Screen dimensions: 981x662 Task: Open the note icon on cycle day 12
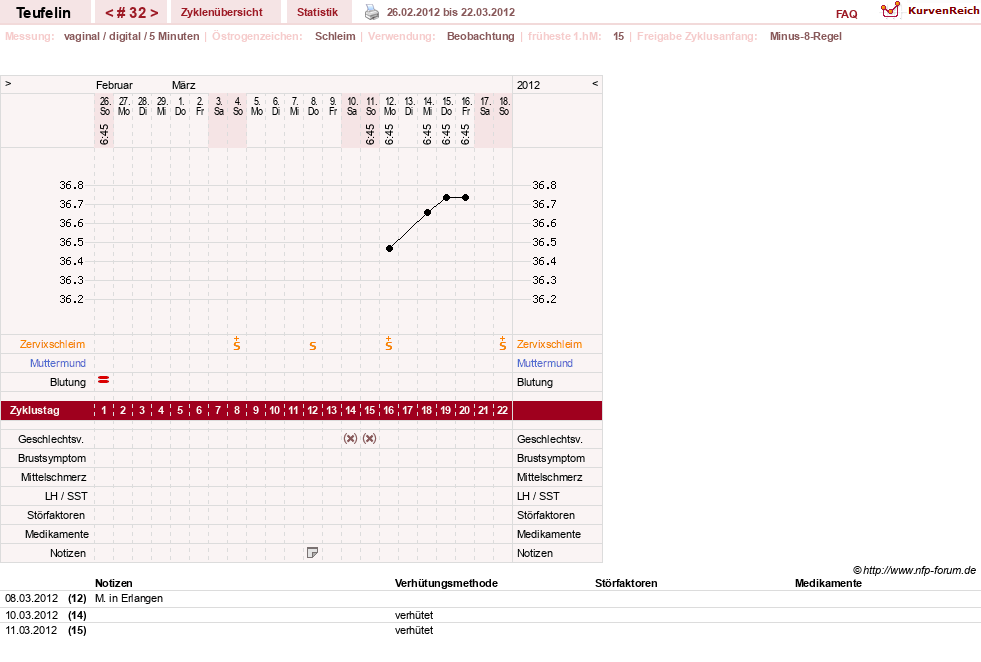312,553
